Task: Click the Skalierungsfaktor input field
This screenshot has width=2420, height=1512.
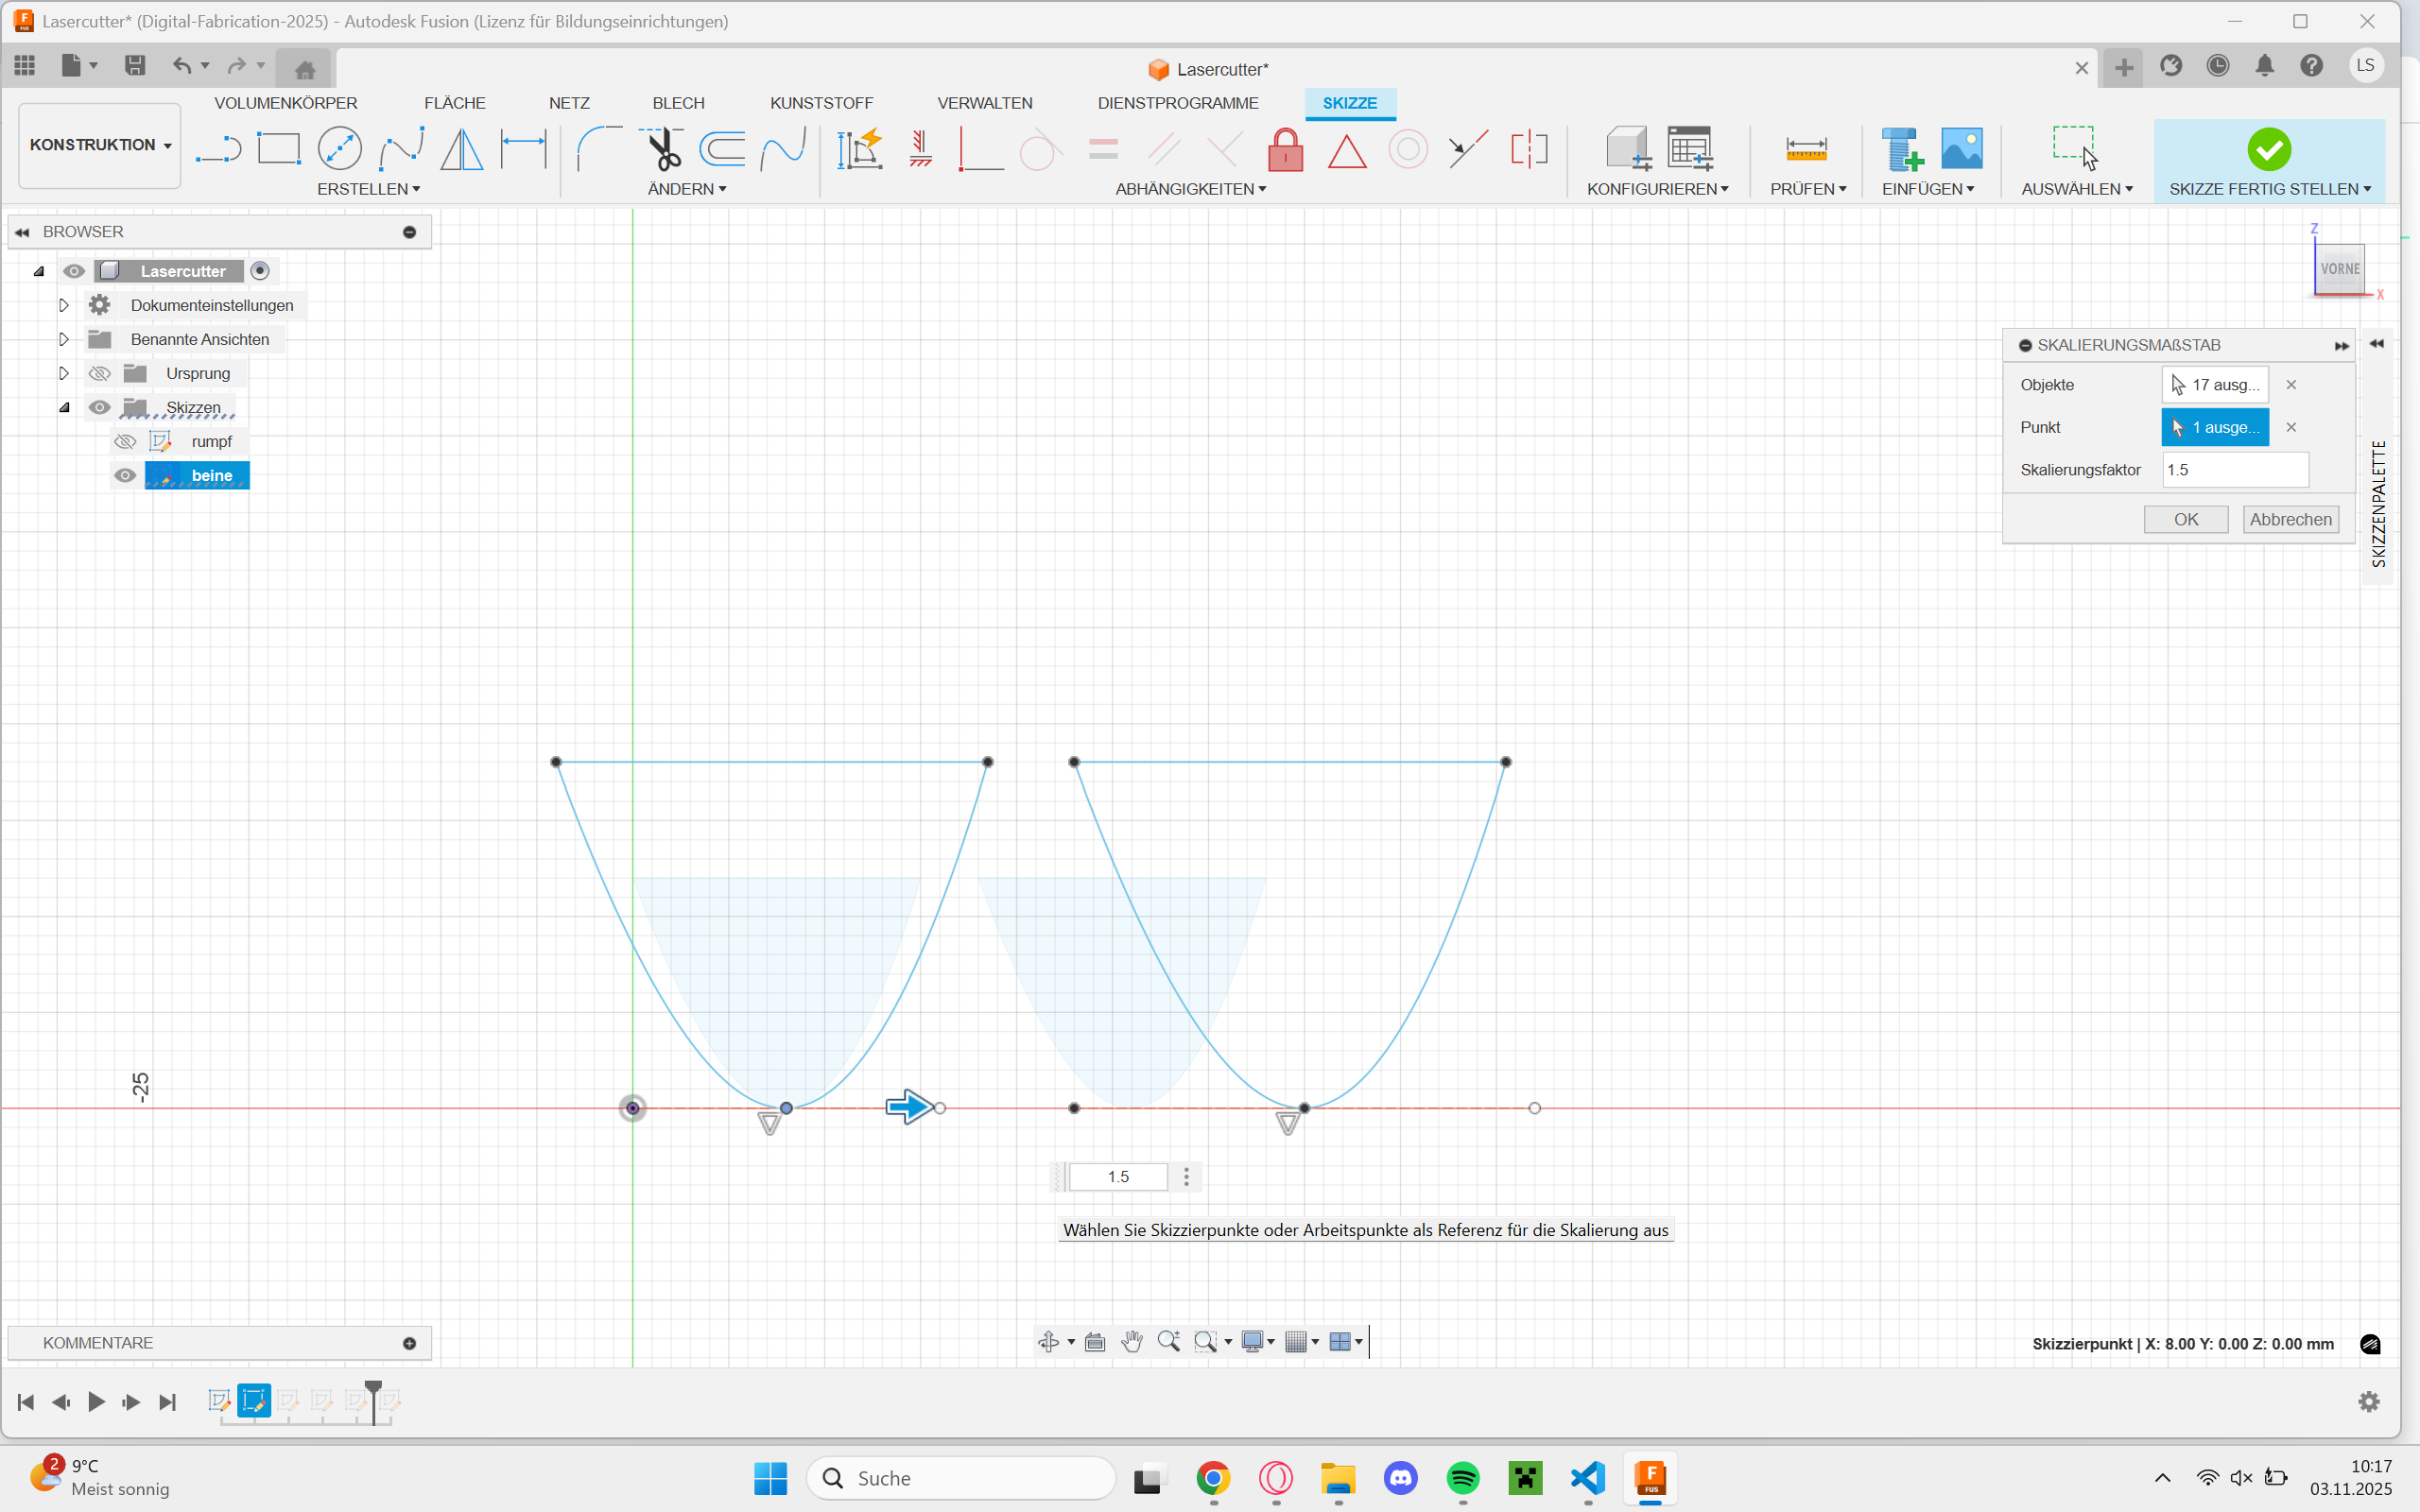Action: tap(2235, 470)
